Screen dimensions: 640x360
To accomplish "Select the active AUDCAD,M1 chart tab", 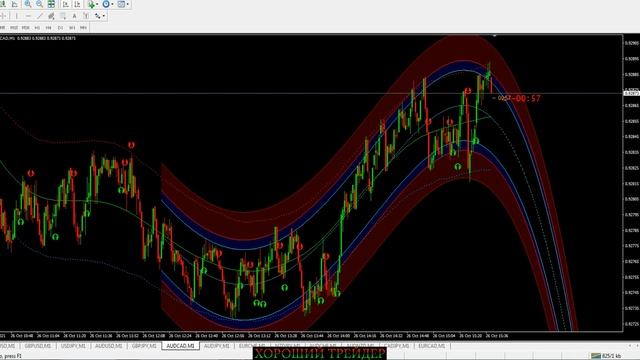I will 180,346.
